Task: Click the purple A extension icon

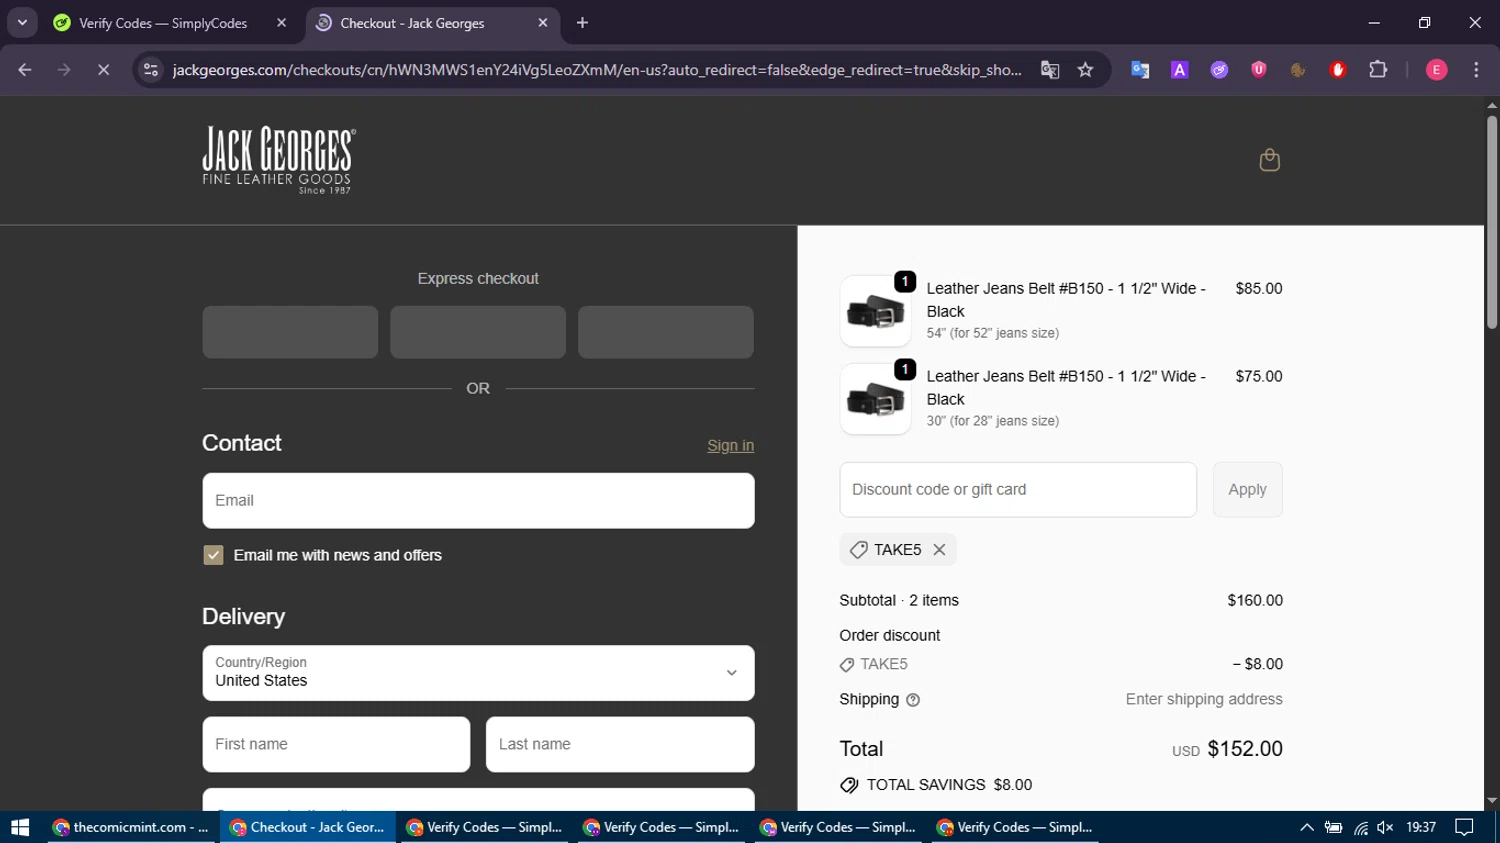Action: point(1180,69)
